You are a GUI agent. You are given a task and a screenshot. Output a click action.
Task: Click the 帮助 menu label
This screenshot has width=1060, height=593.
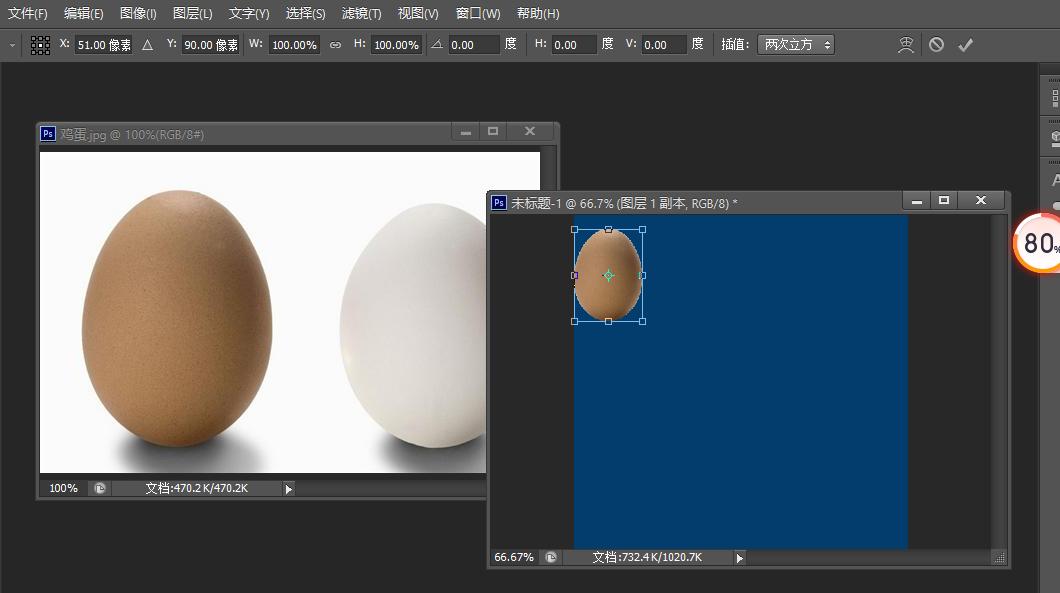click(537, 13)
